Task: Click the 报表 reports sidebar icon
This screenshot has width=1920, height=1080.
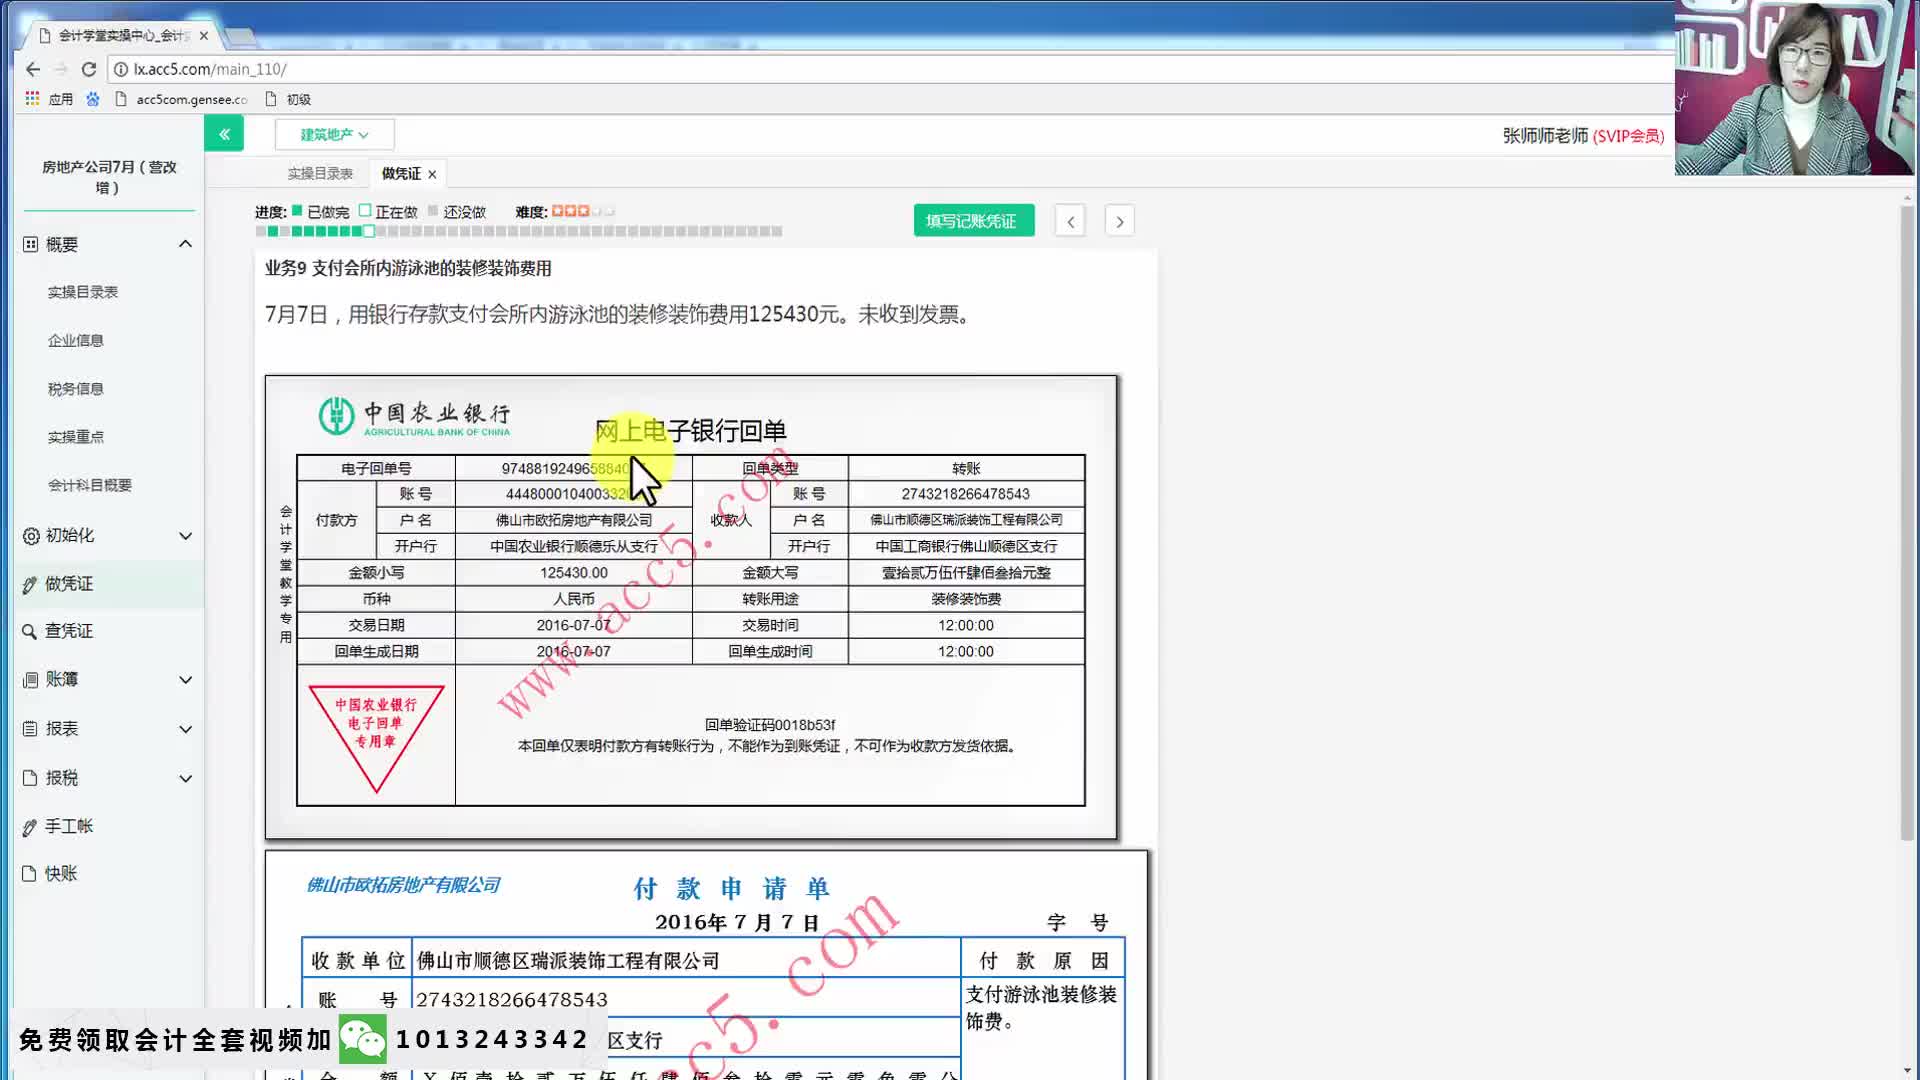Action: (30, 728)
